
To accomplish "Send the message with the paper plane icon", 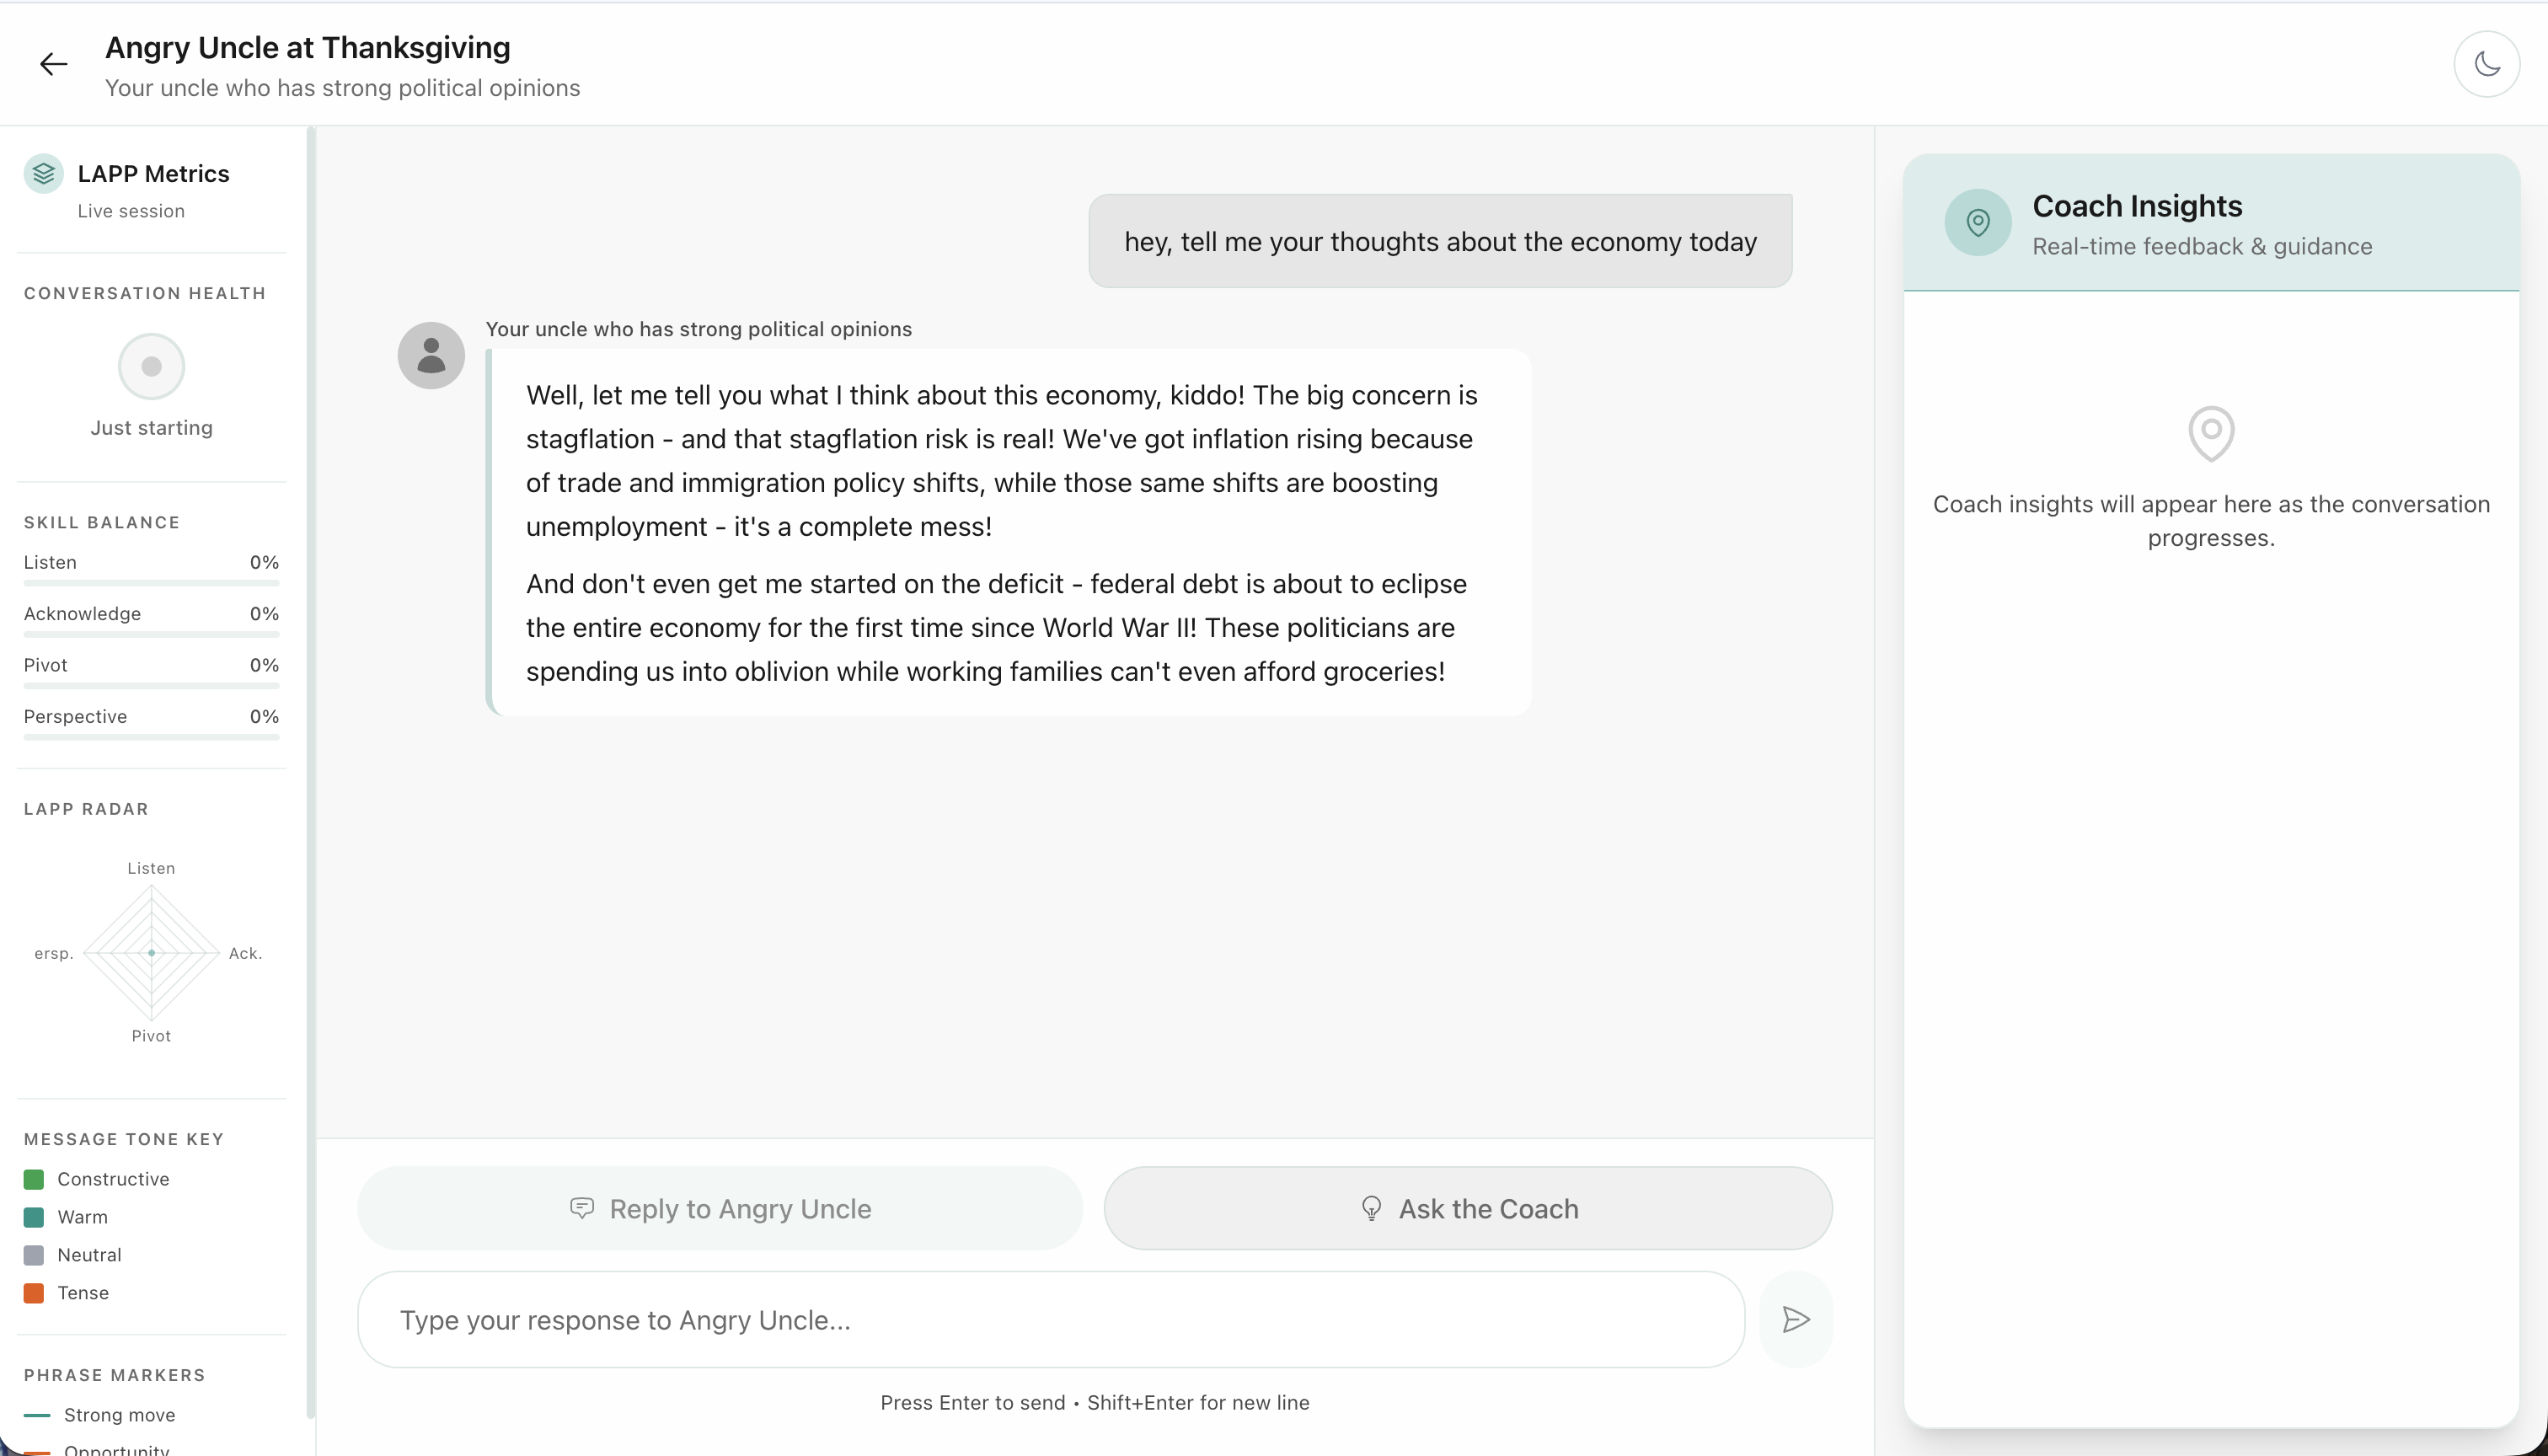I will pos(1796,1320).
